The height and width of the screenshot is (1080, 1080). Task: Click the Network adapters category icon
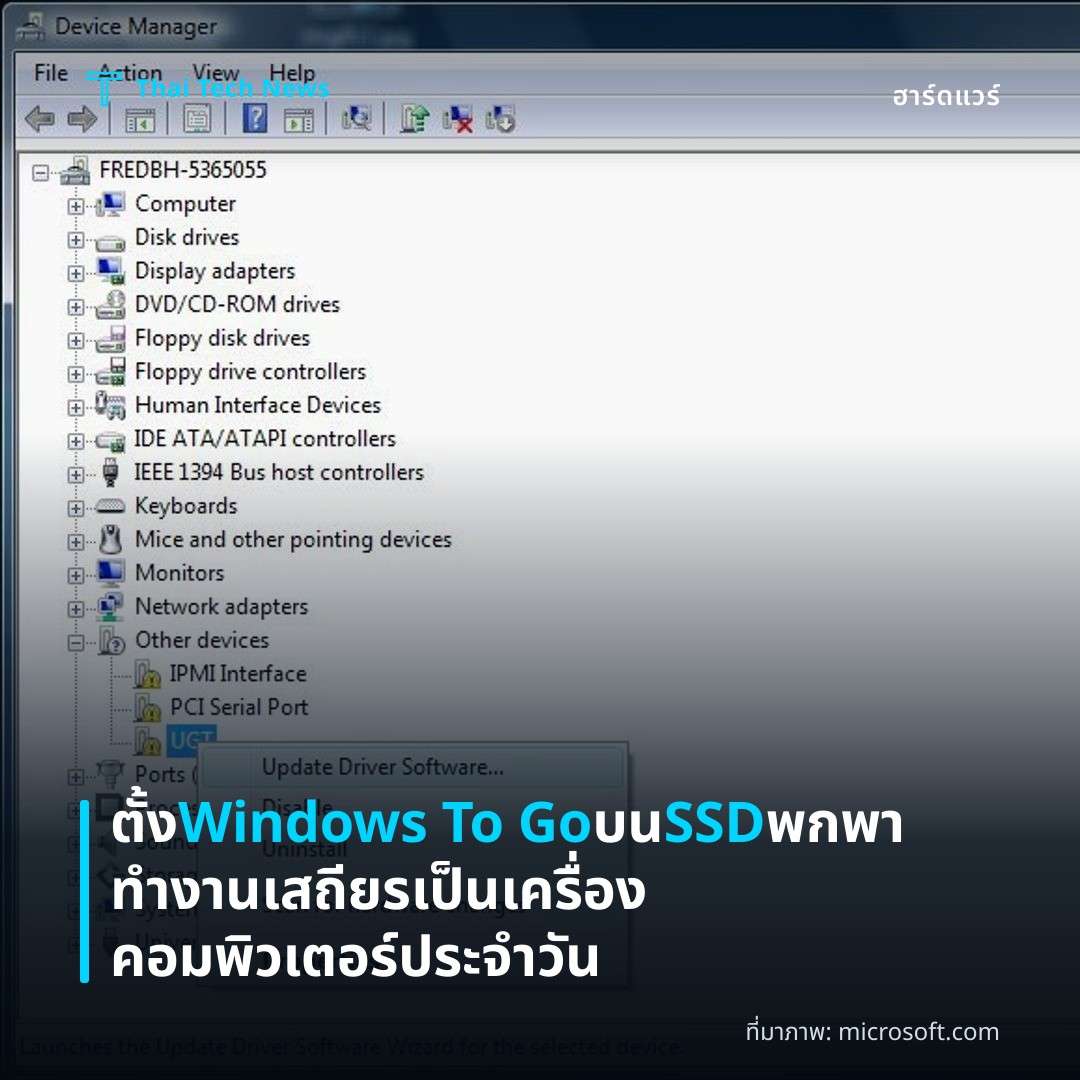click(x=110, y=607)
